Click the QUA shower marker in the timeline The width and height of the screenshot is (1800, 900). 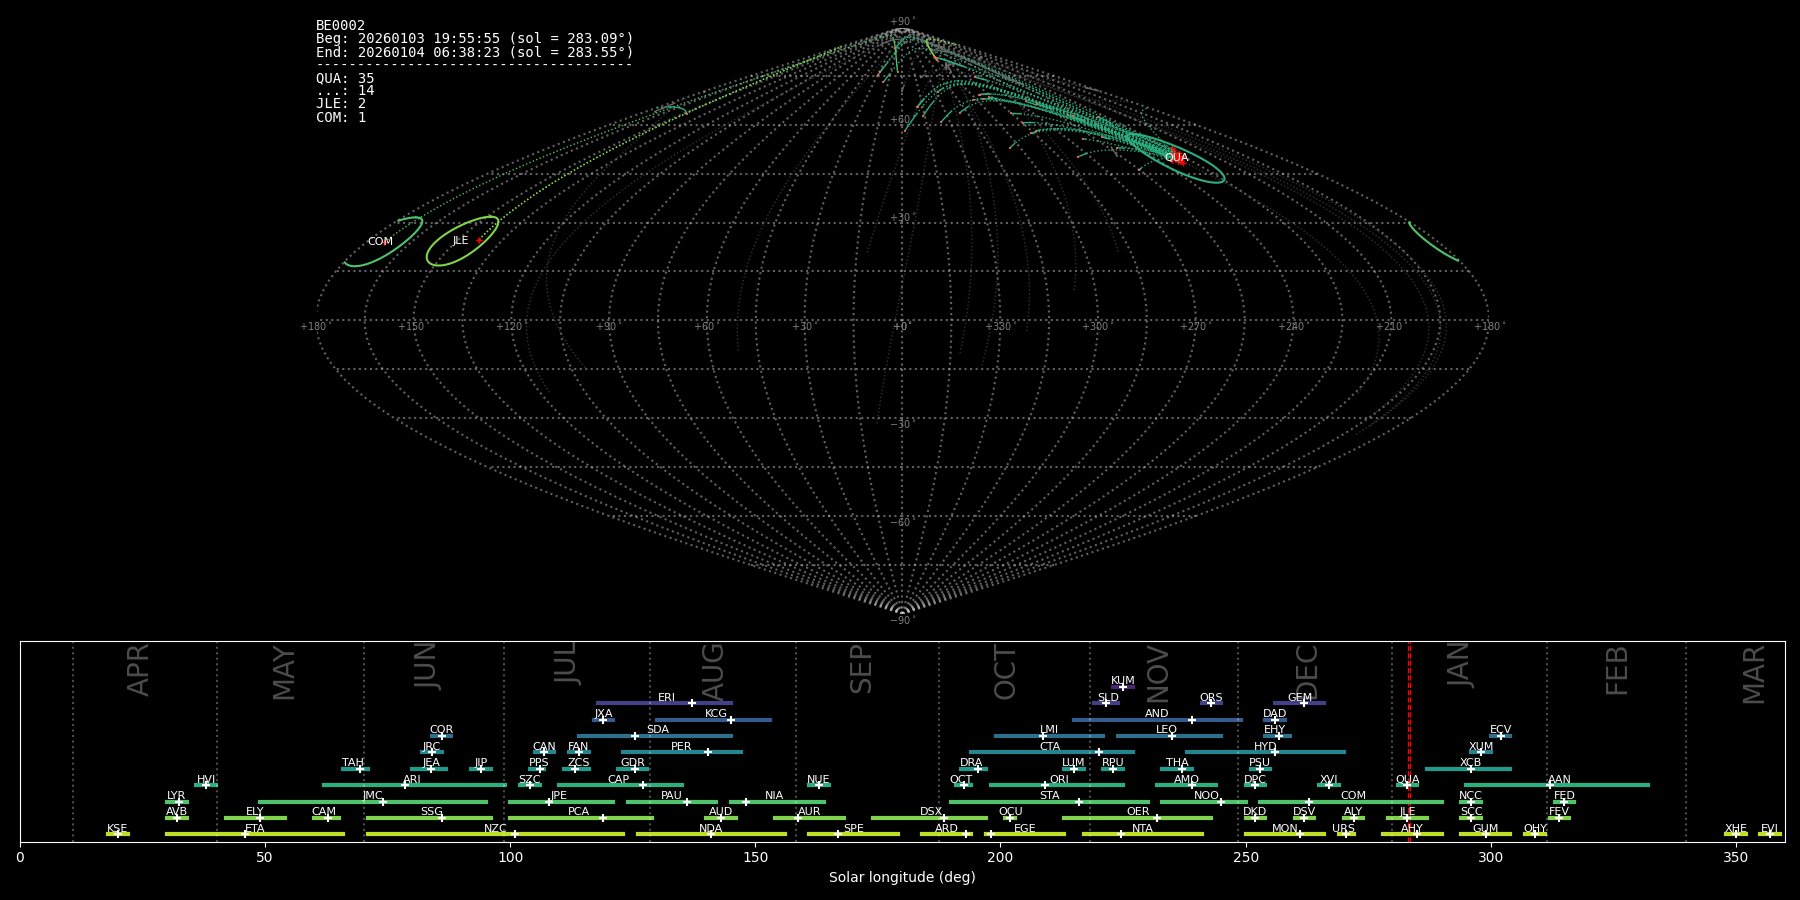(x=1407, y=785)
